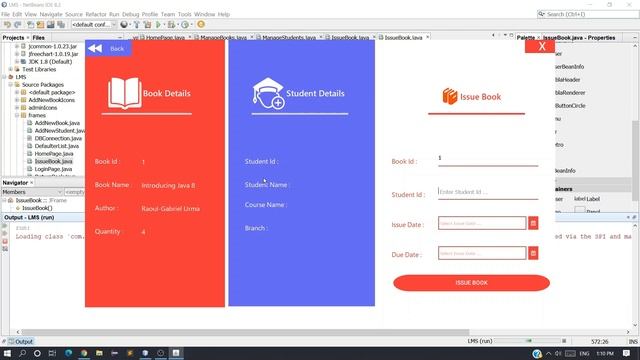Open the Due Date calendar picker icon
The image size is (640, 360).
(533, 253)
